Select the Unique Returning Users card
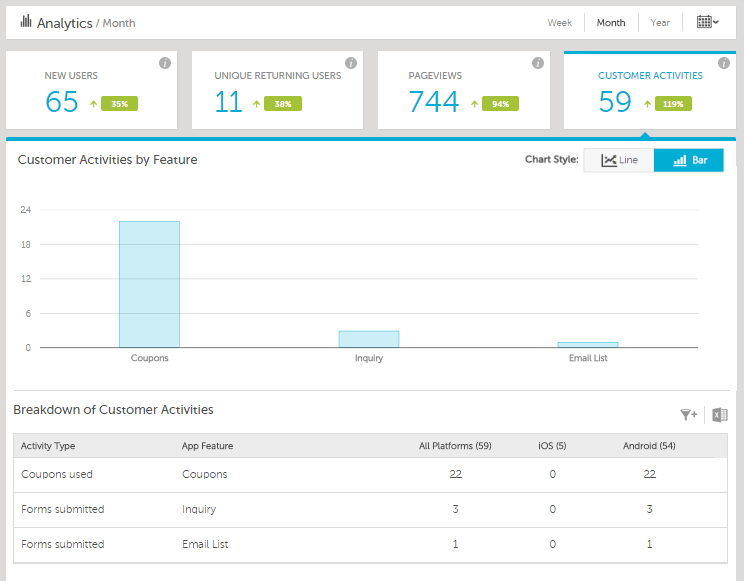This screenshot has width=744, height=581. click(x=278, y=91)
